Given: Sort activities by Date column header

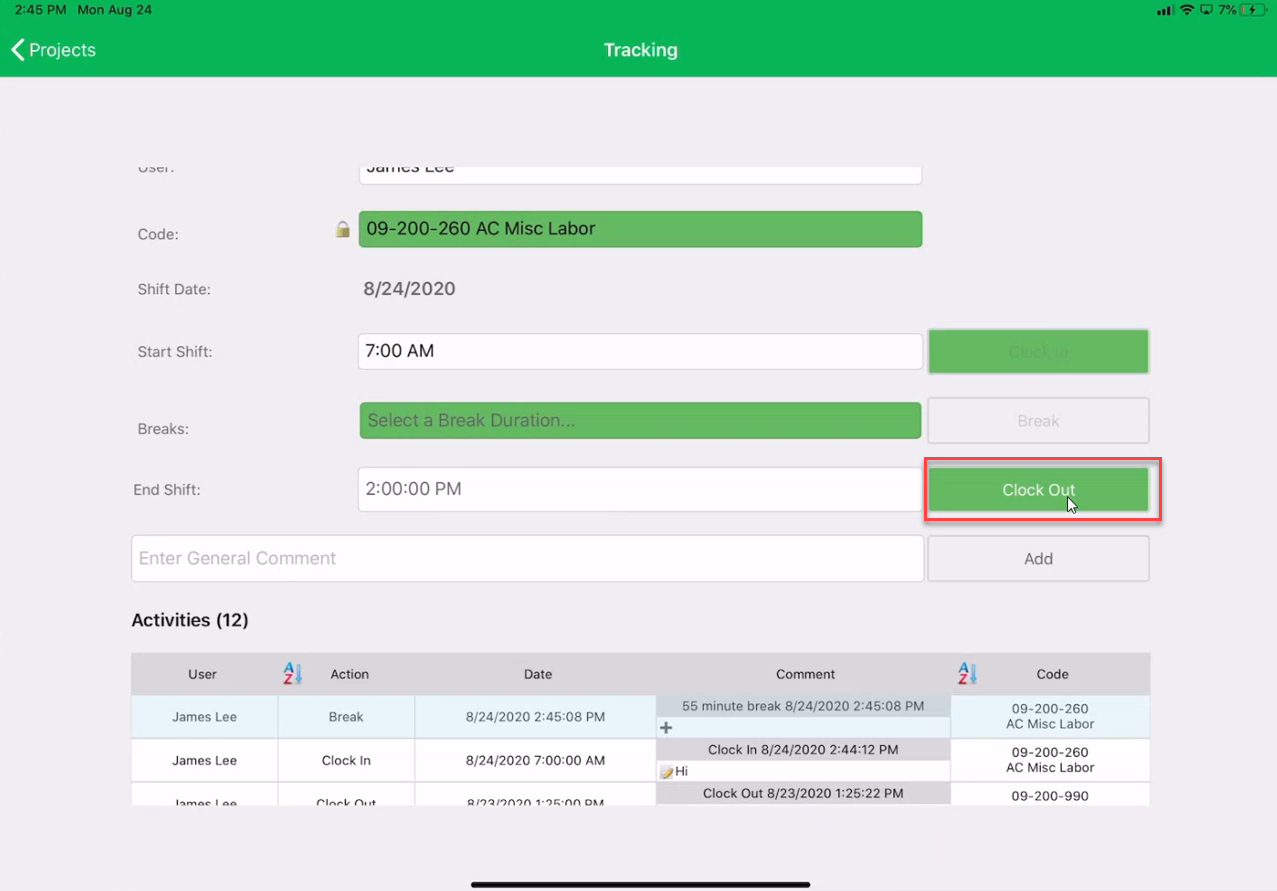Looking at the screenshot, I should [537, 675].
